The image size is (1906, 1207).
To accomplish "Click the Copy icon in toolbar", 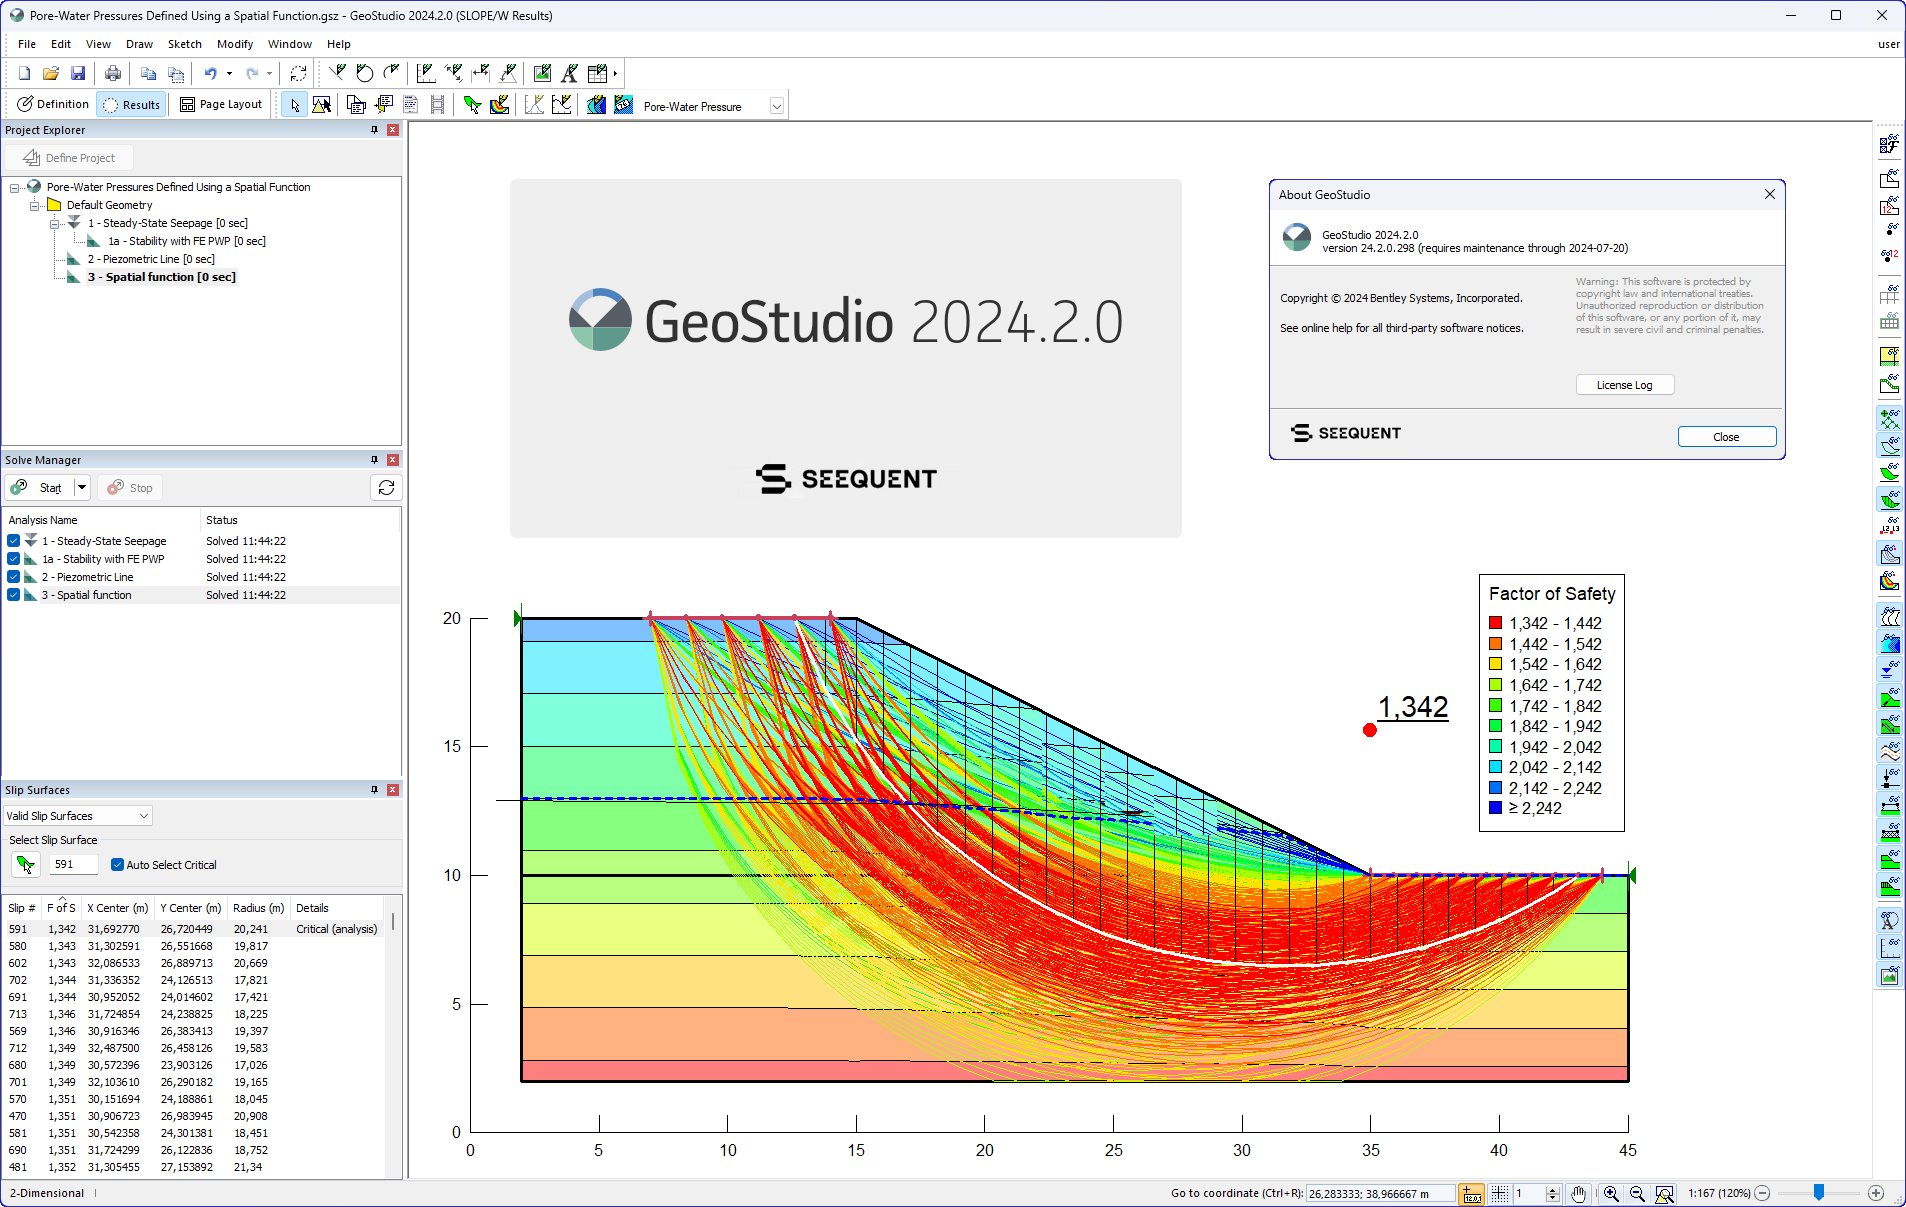I will coord(148,73).
